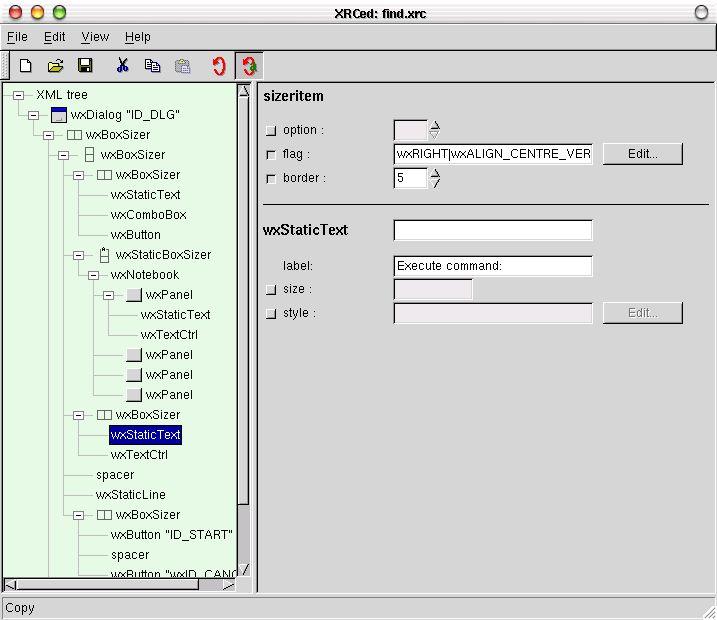Viewport: 717px width, 620px height.
Task: Click the tree scroll-up arrow
Action: [x=244, y=90]
